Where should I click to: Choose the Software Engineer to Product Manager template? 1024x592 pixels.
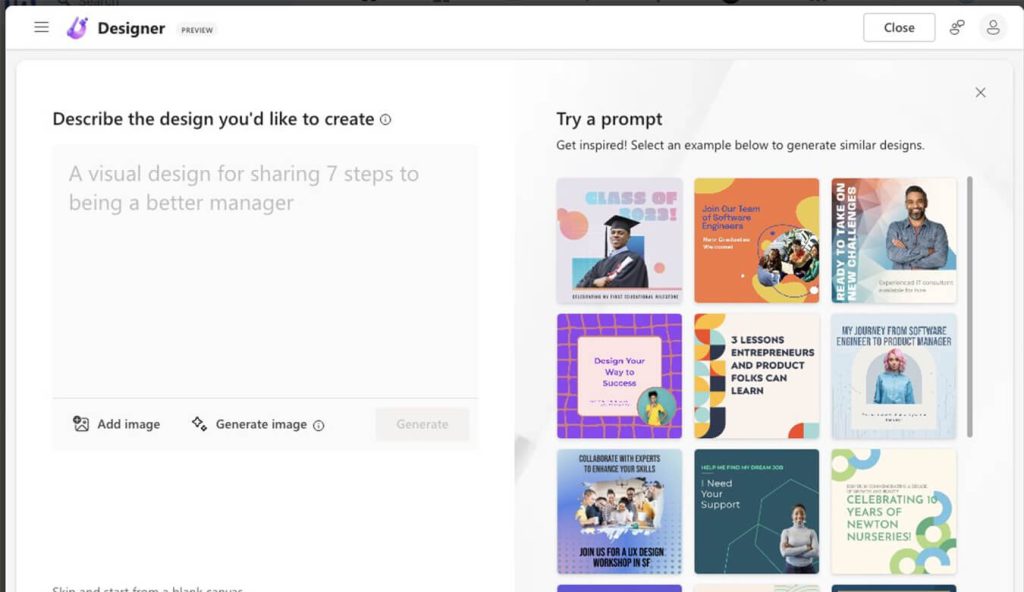(x=893, y=375)
